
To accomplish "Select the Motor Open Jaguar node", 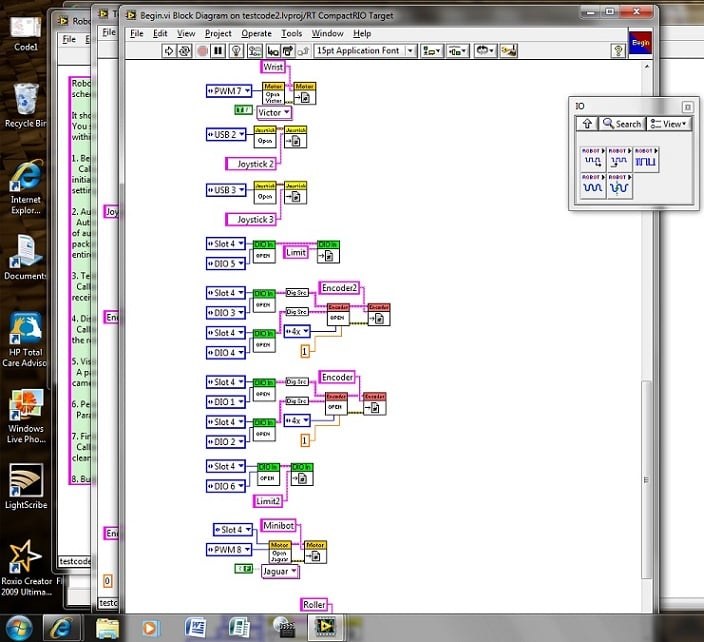I will [x=280, y=553].
